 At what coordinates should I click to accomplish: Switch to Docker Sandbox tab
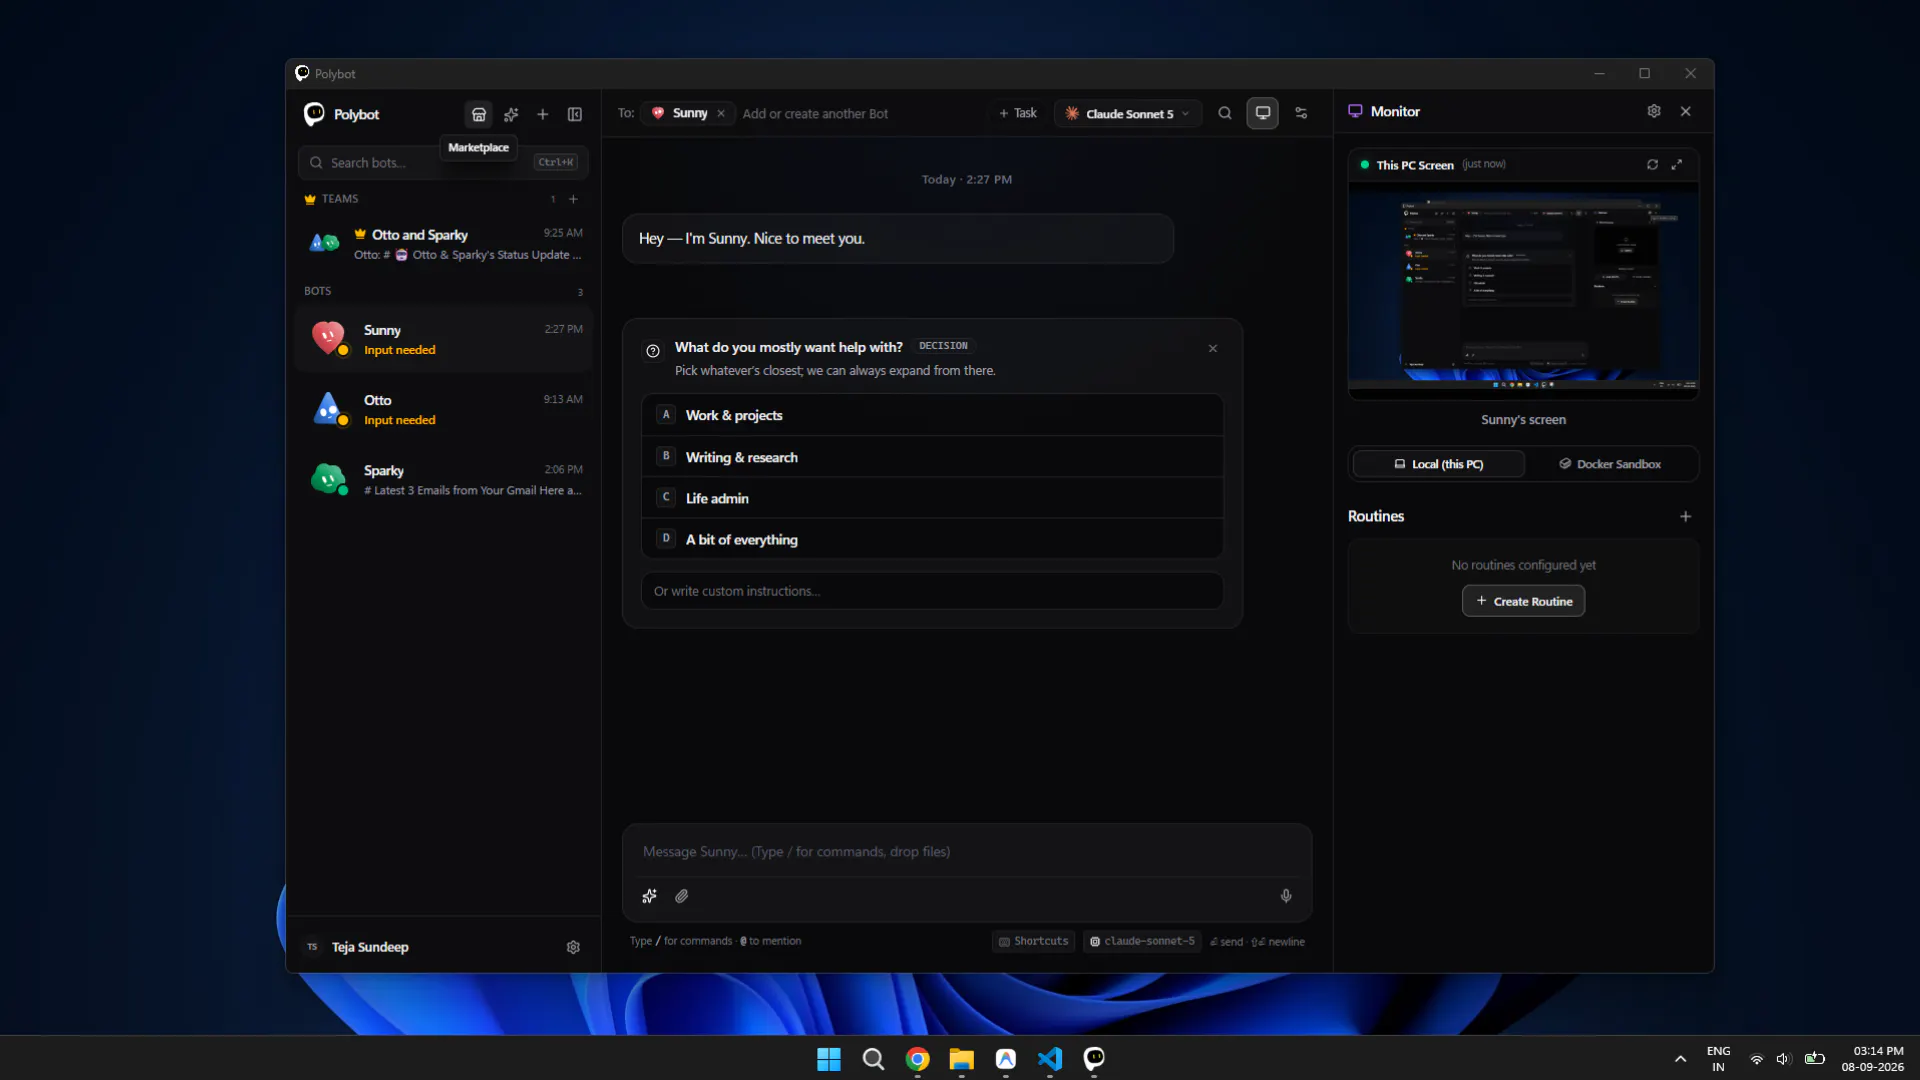[x=1610, y=464]
